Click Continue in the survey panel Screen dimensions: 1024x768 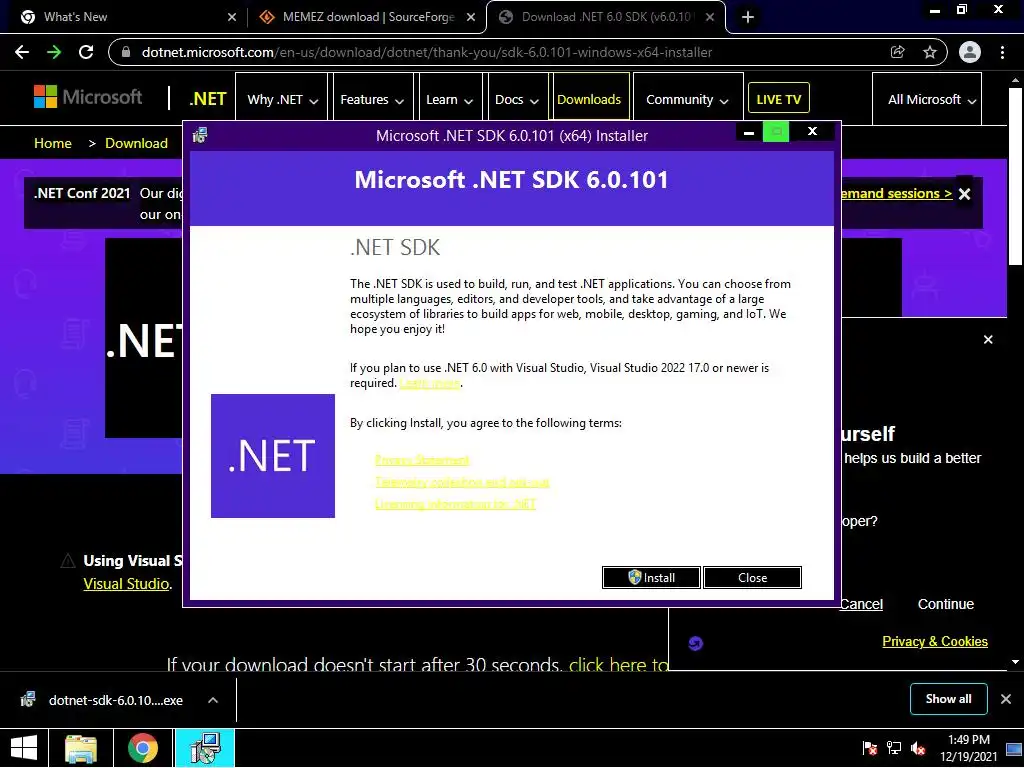pos(946,604)
